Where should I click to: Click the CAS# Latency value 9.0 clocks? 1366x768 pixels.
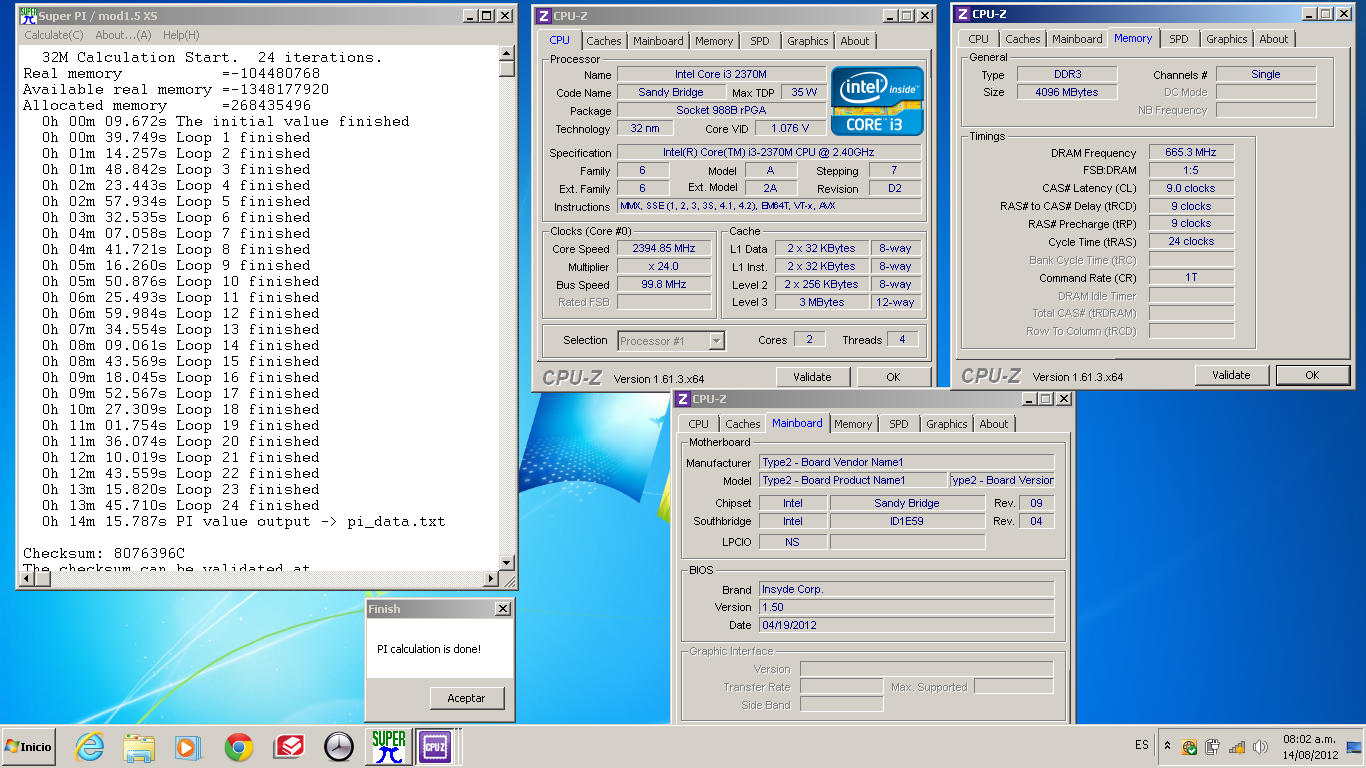[1191, 188]
